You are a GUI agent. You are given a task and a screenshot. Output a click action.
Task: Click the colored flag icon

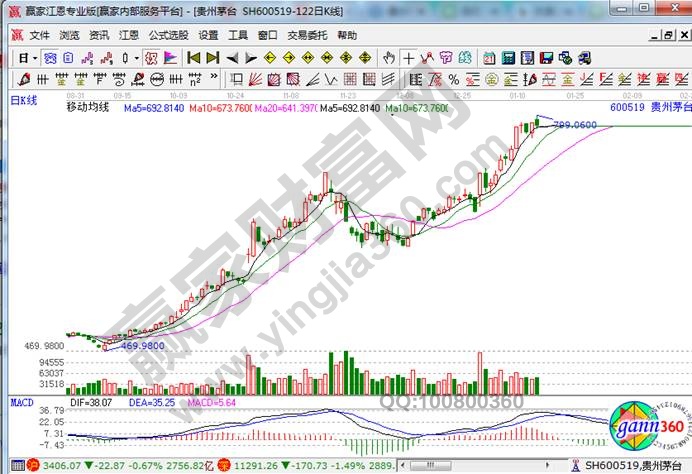(x=170, y=57)
